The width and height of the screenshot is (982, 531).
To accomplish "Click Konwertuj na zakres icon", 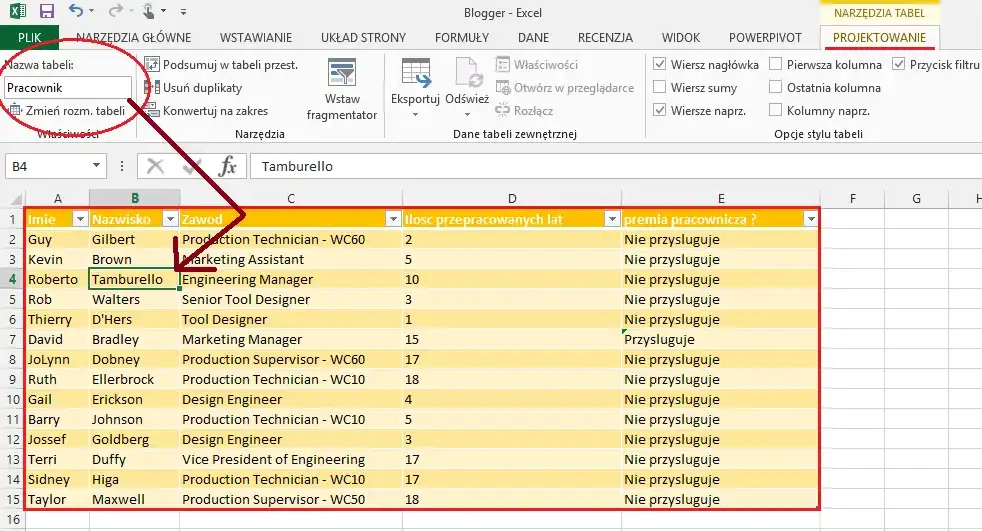I will click(x=152, y=110).
